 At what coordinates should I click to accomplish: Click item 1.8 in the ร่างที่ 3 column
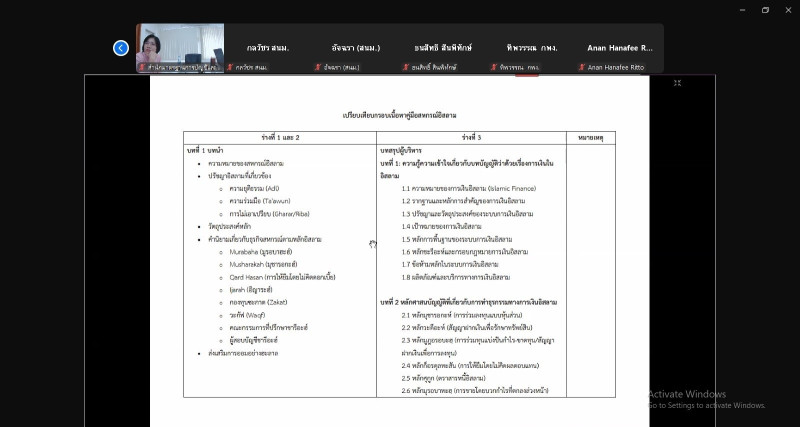456,277
